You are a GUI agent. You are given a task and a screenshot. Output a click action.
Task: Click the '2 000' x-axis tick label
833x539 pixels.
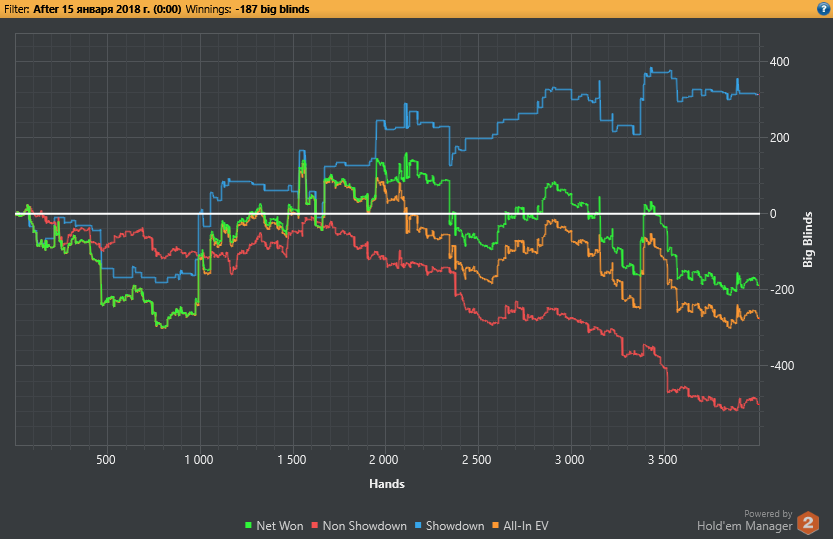(x=384, y=459)
